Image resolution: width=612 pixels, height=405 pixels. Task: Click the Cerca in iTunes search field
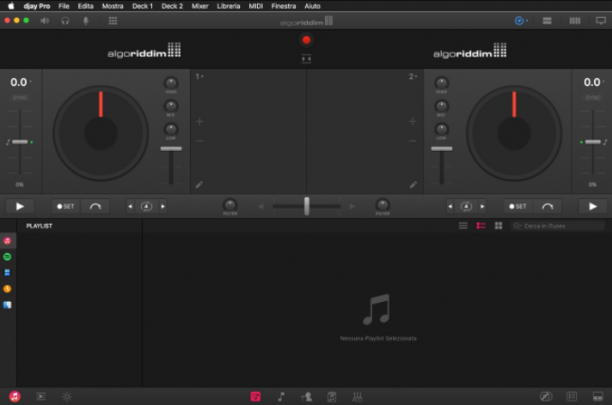[558, 226]
